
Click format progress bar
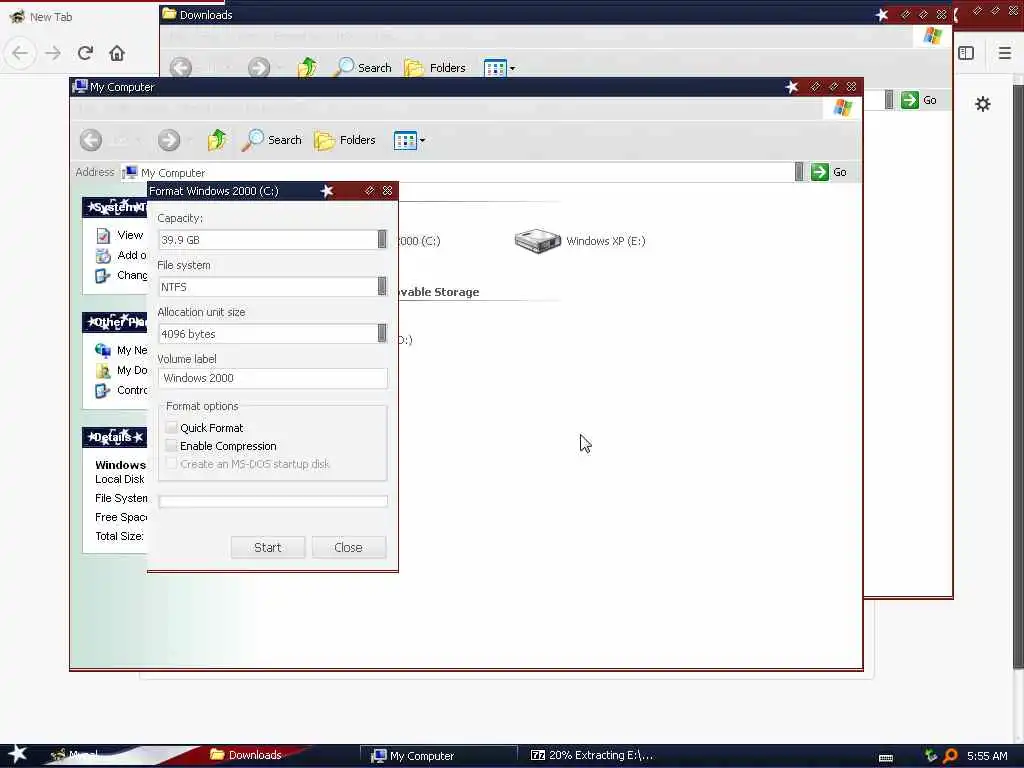coord(272,501)
